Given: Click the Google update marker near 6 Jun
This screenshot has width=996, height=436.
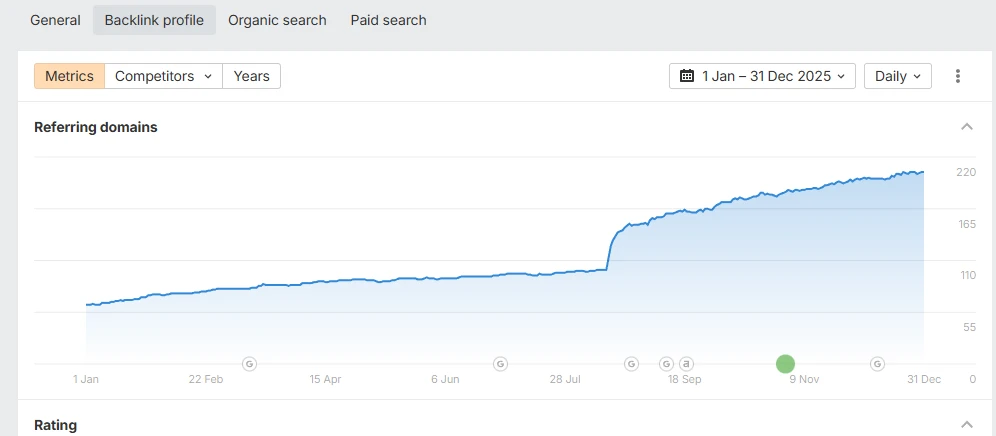Looking at the screenshot, I should tap(501, 364).
